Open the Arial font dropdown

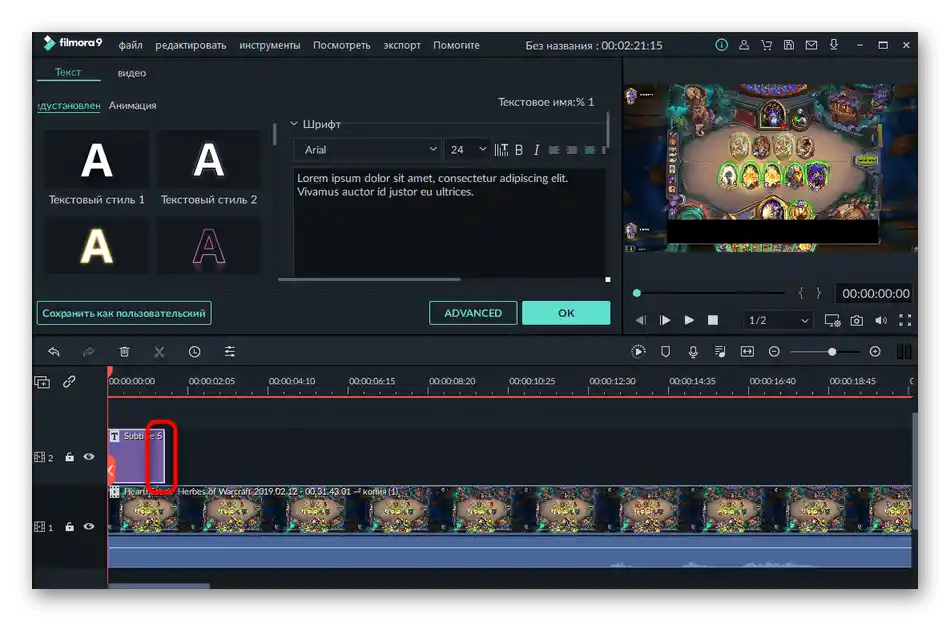(368, 150)
